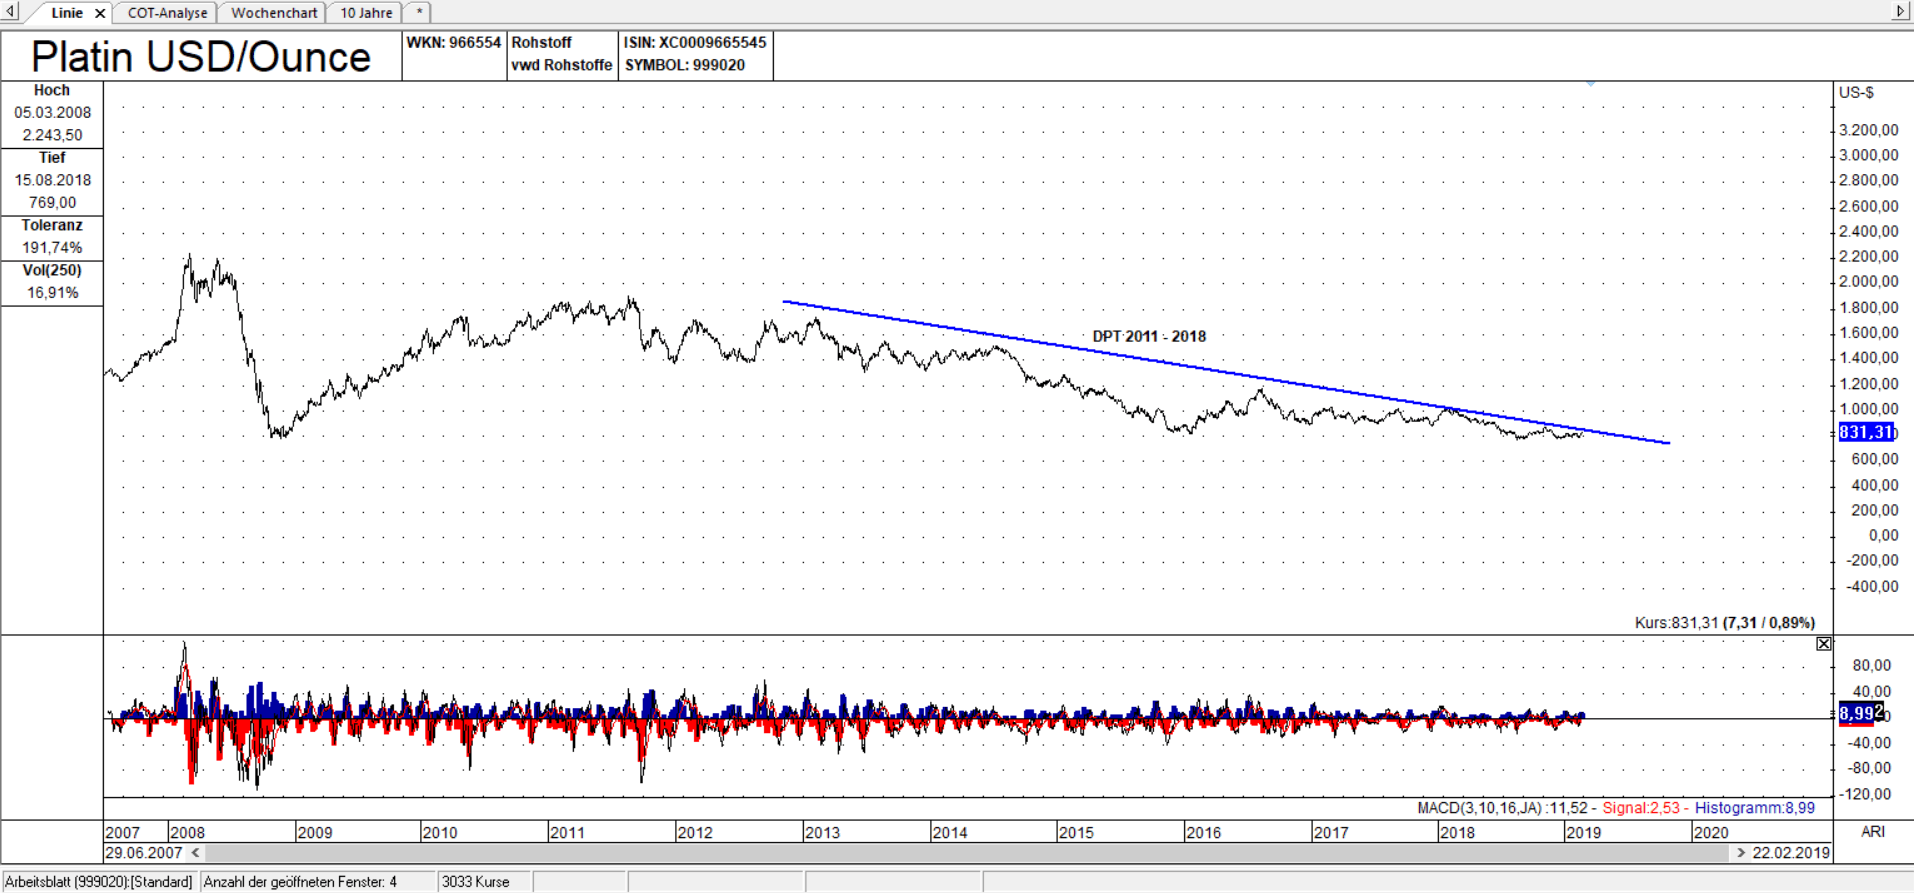Click the ARI scale mode label
Viewport: 1914px width, 893px height.
(1872, 831)
